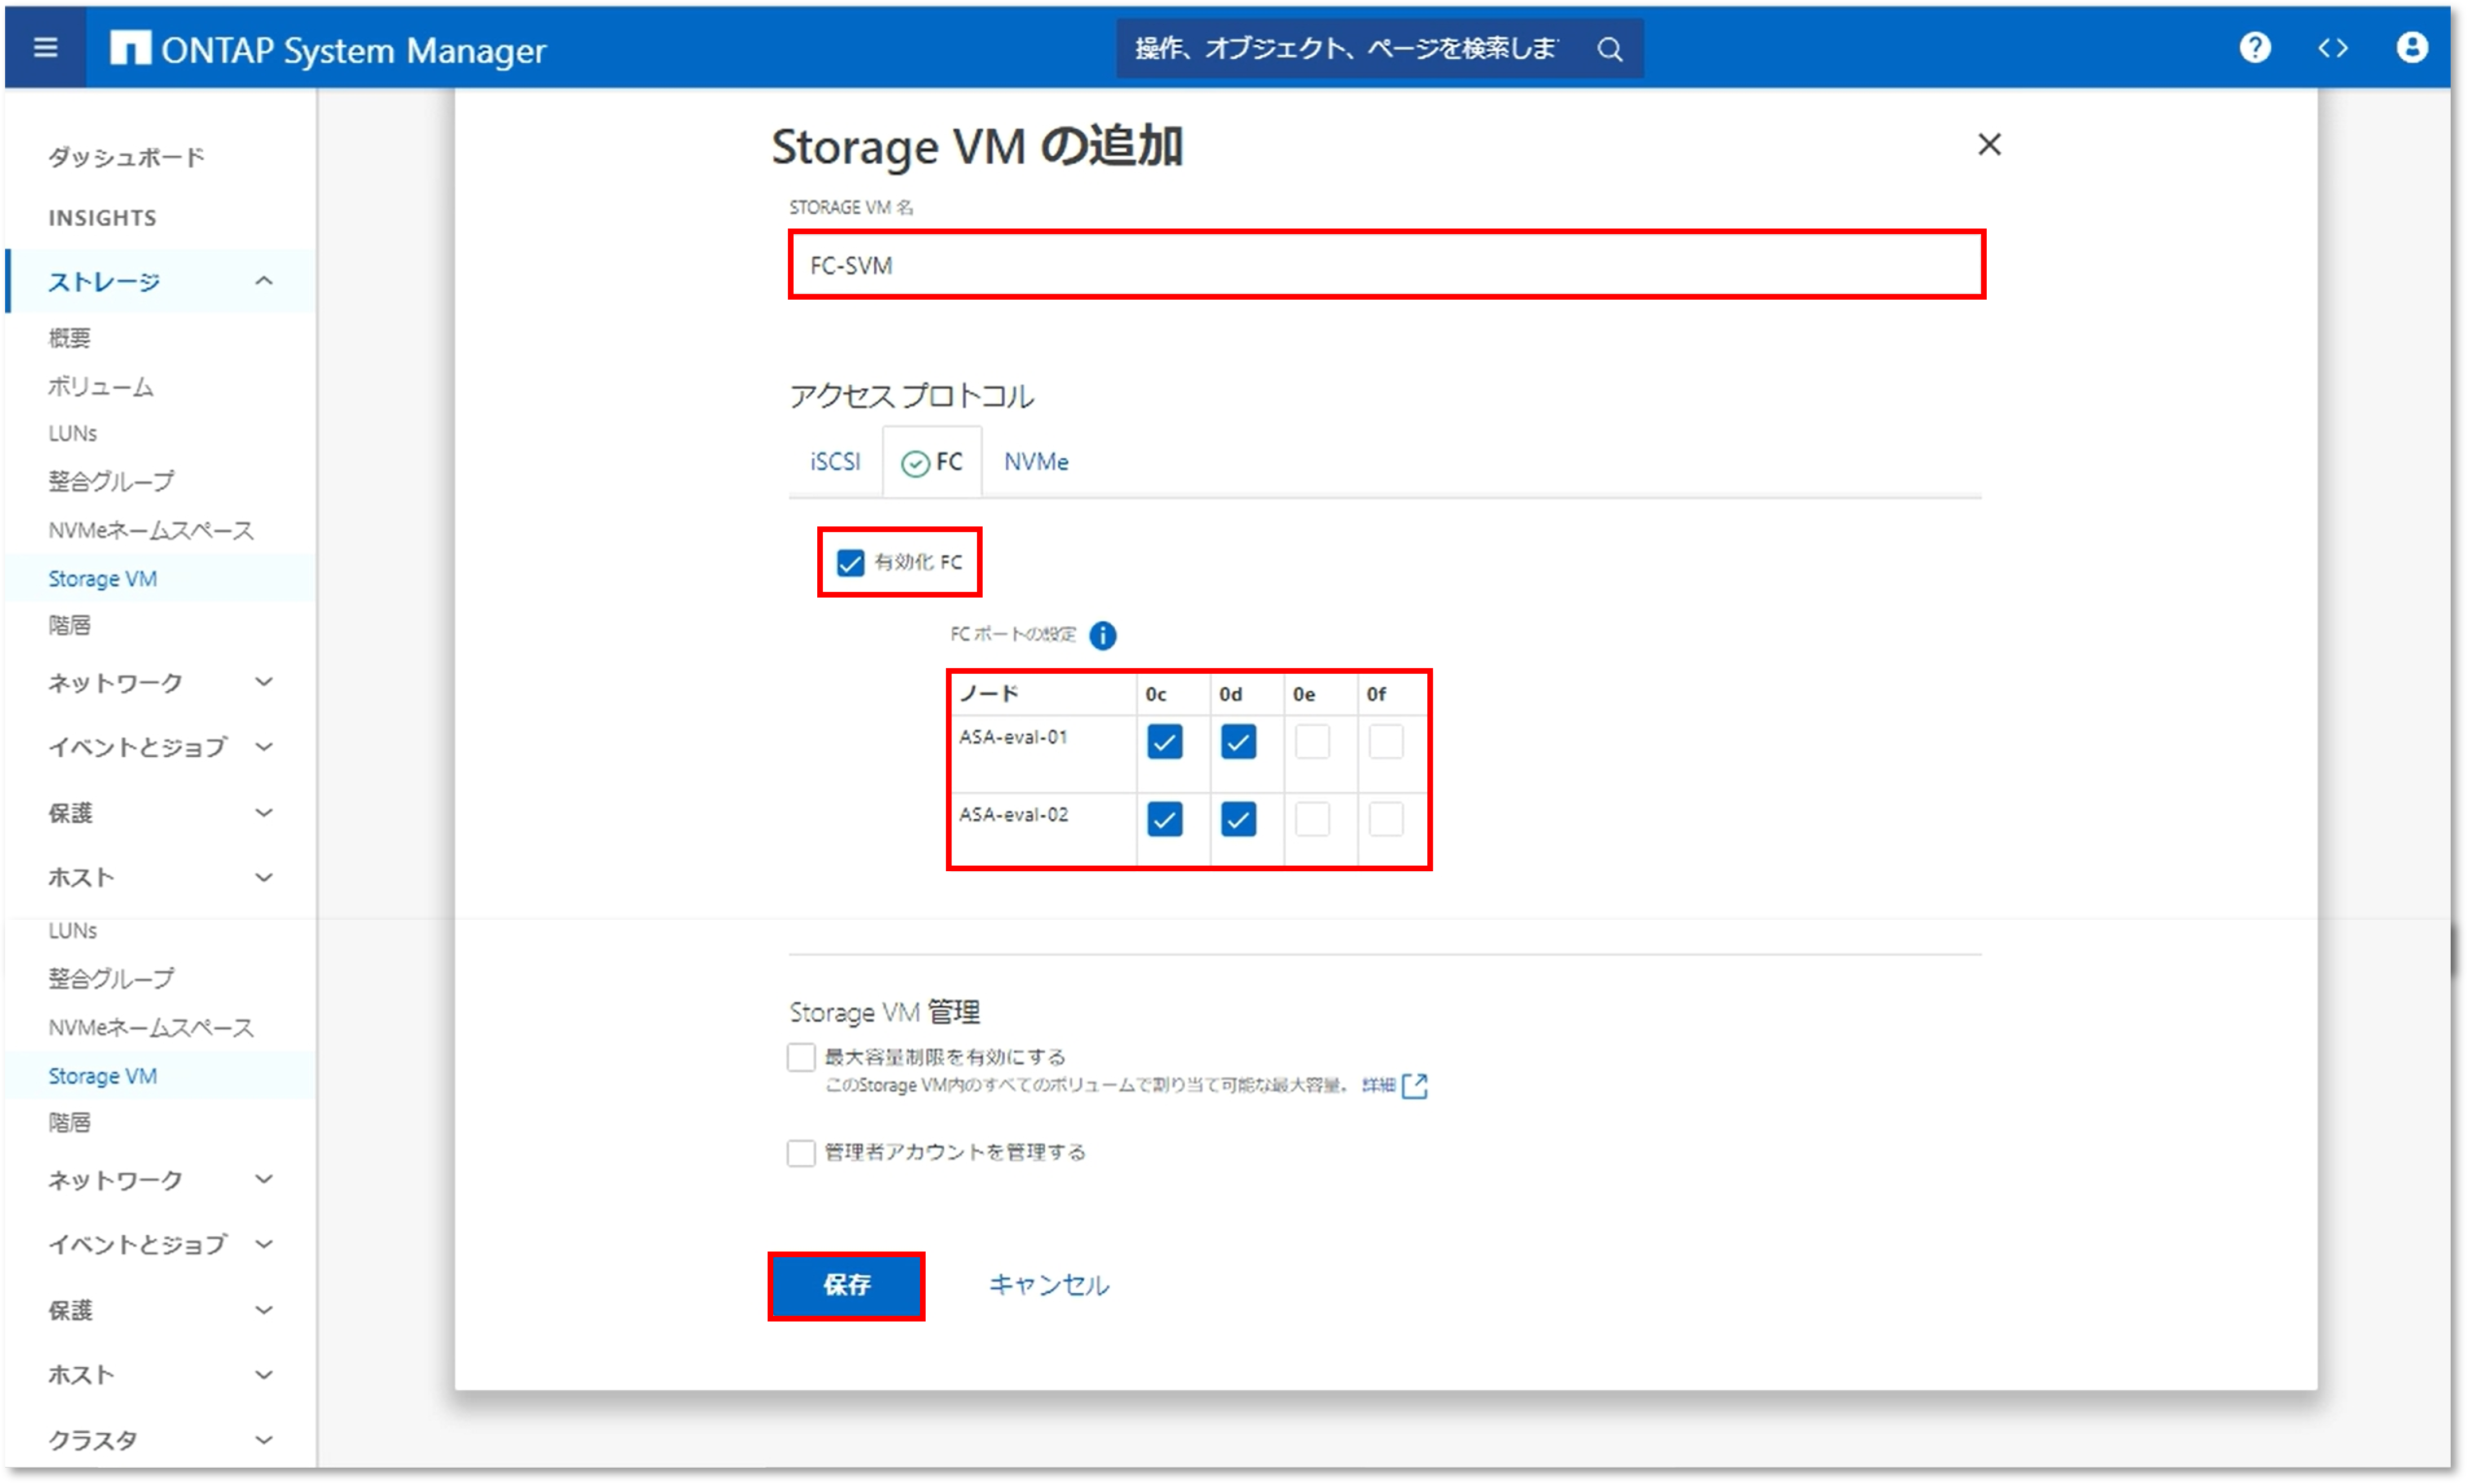Click the クラスタ sidebar heading

pyautogui.click(x=92, y=1440)
